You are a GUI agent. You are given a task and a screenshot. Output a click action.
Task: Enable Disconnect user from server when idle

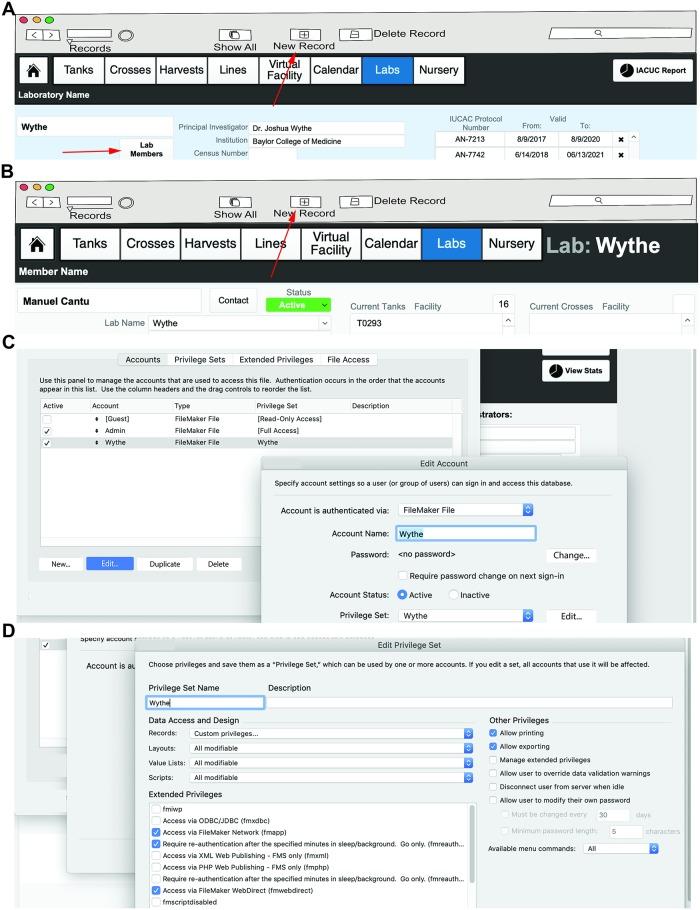point(493,786)
